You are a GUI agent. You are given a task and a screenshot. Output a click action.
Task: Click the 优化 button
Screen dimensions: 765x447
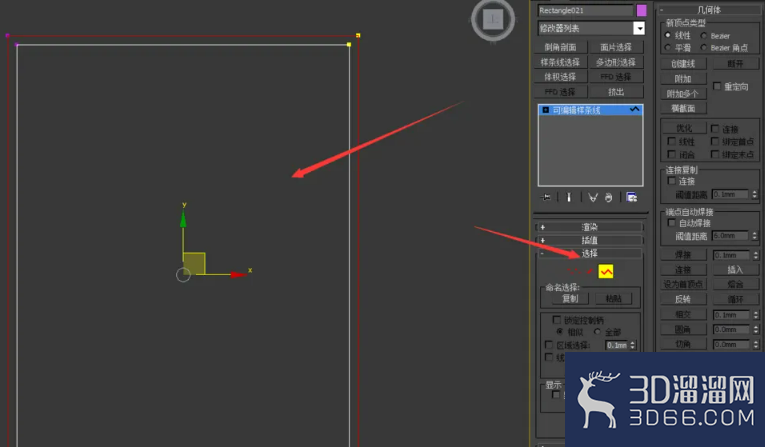pos(684,128)
